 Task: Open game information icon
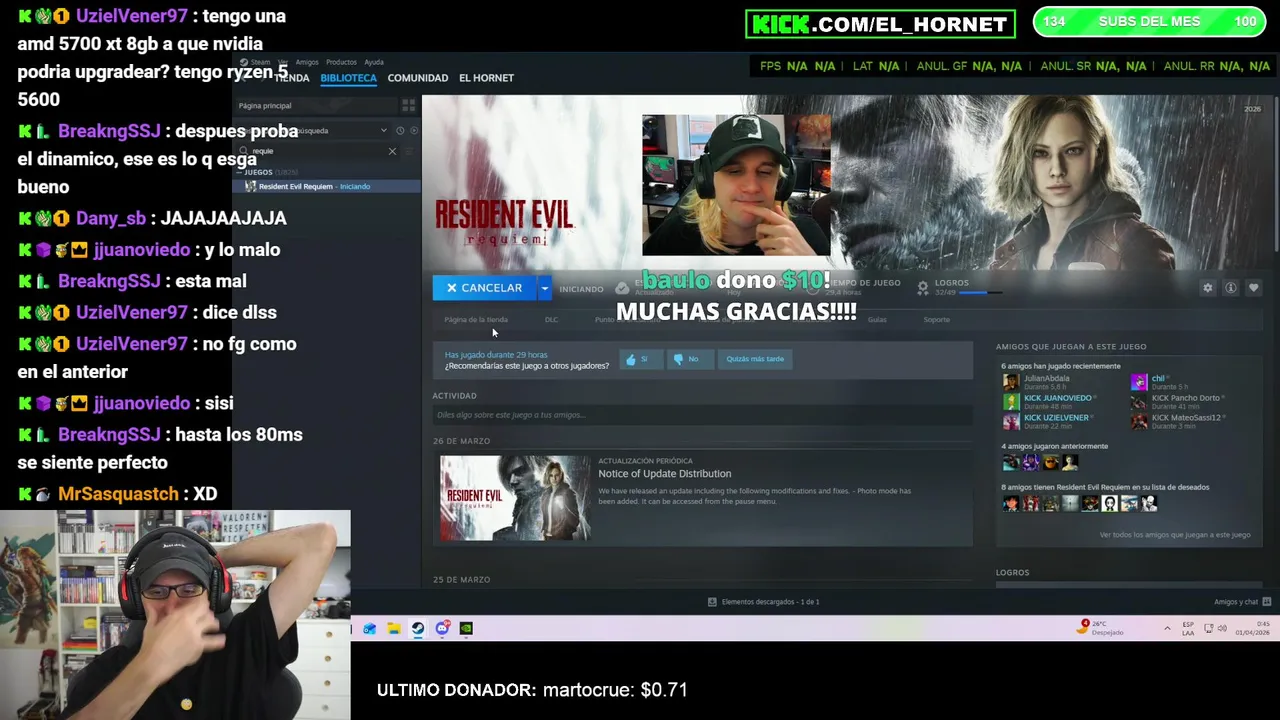(x=1231, y=288)
